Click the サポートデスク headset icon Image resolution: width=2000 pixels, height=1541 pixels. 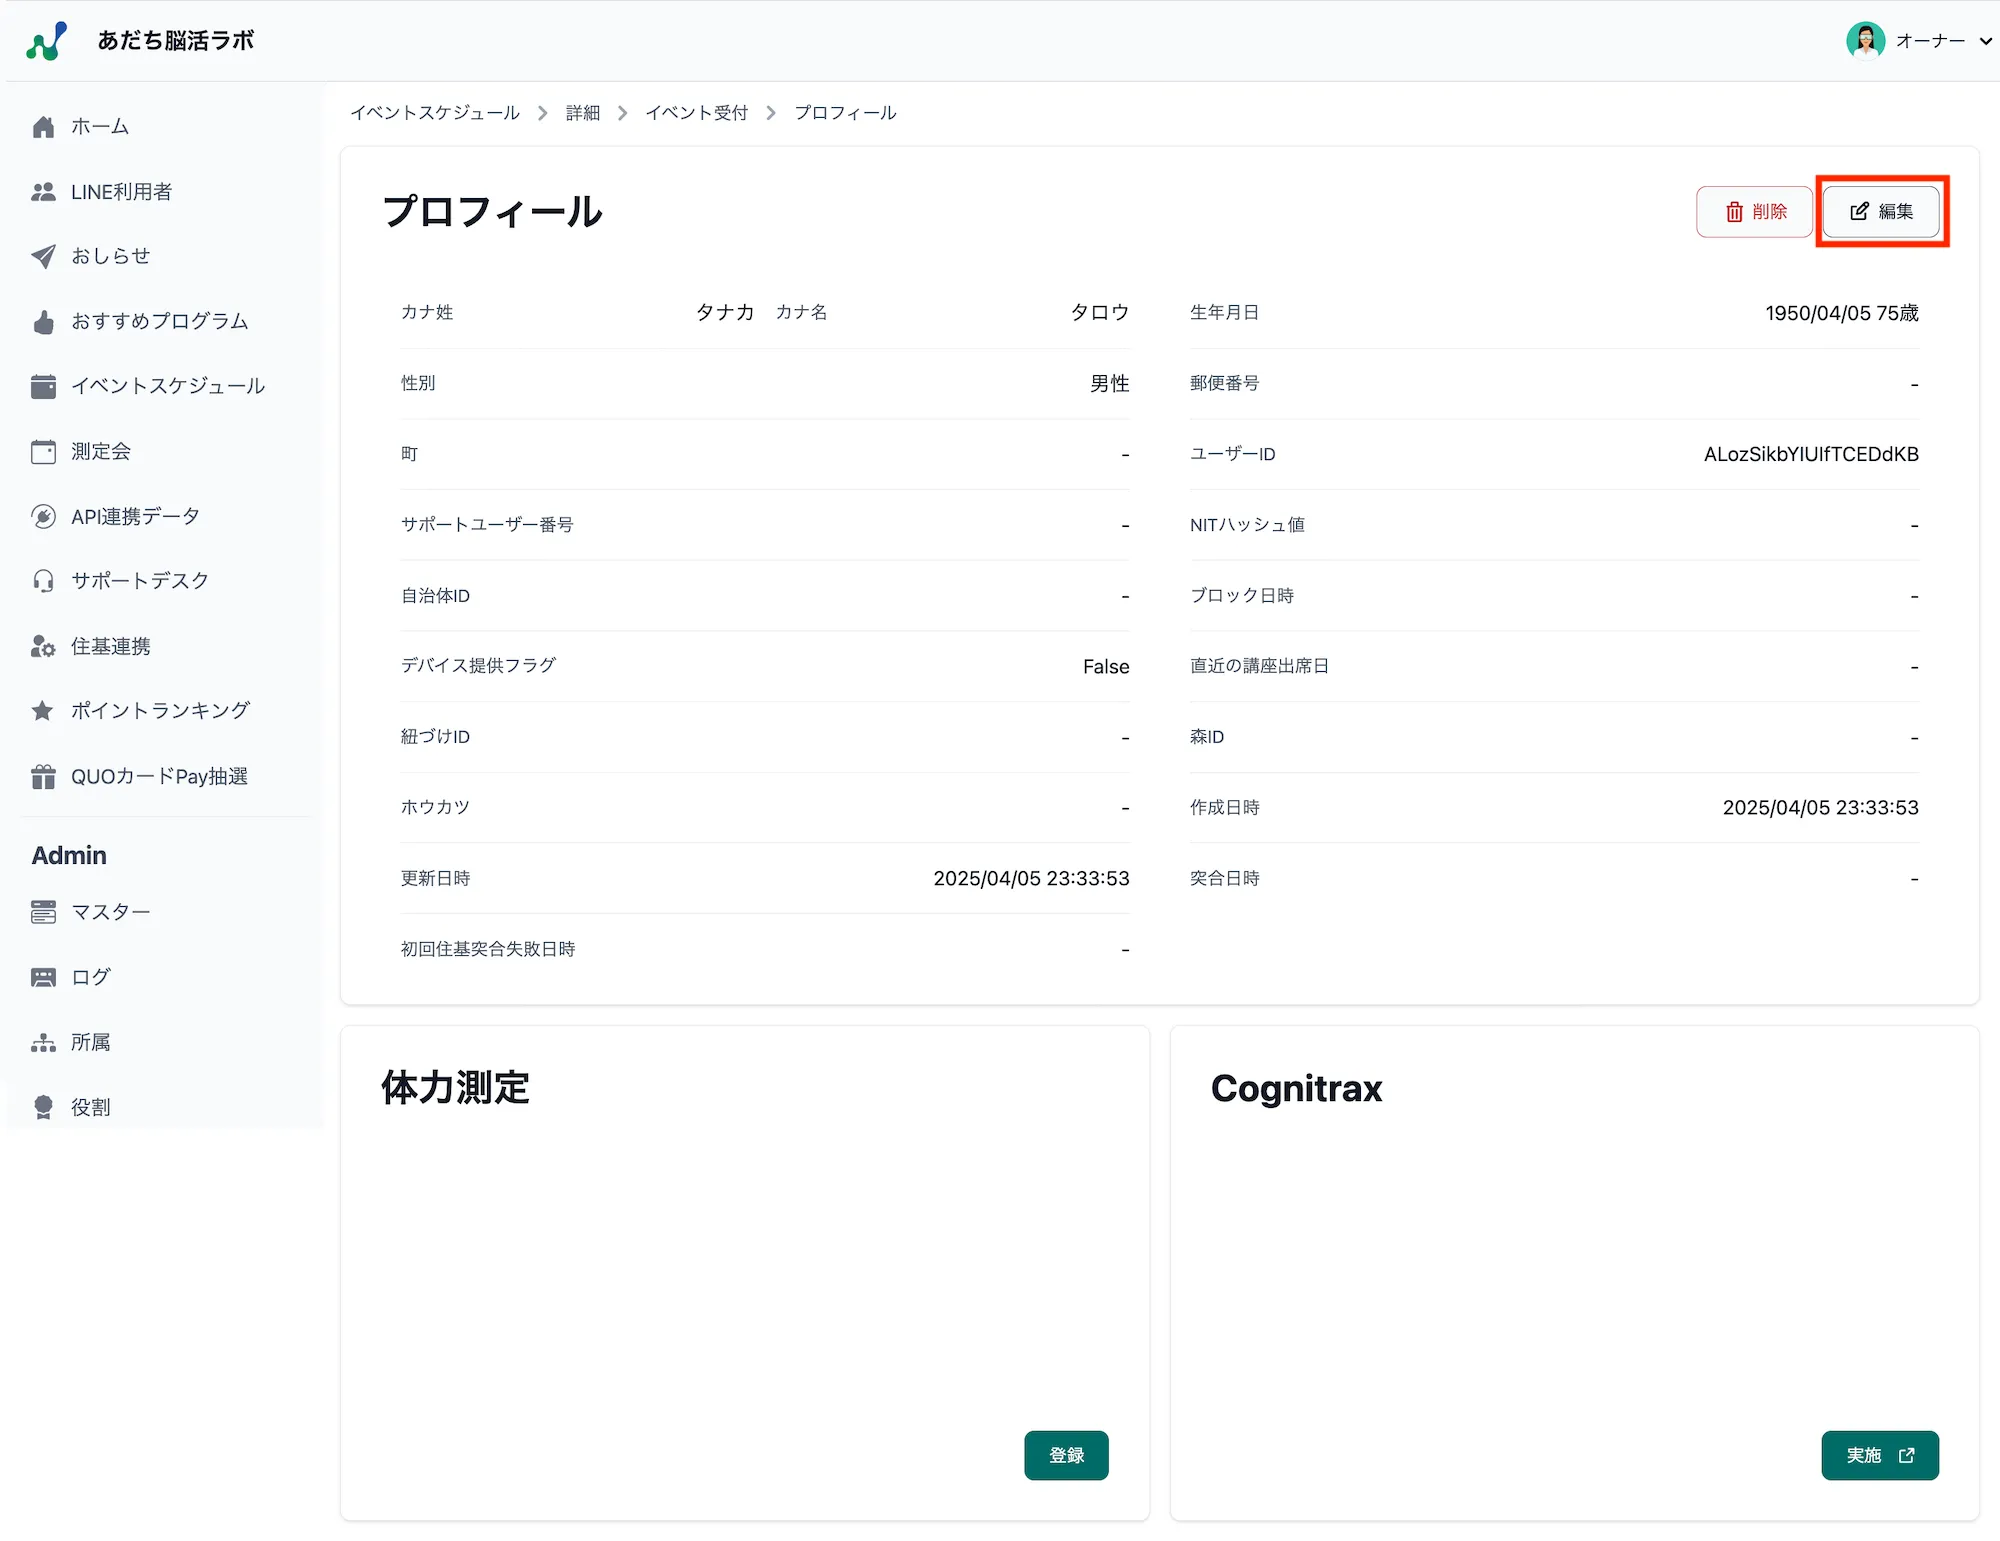[x=44, y=580]
